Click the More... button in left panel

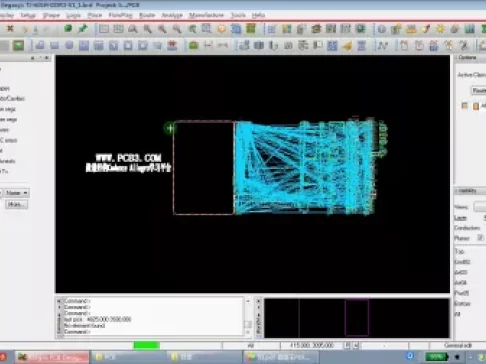[16, 204]
